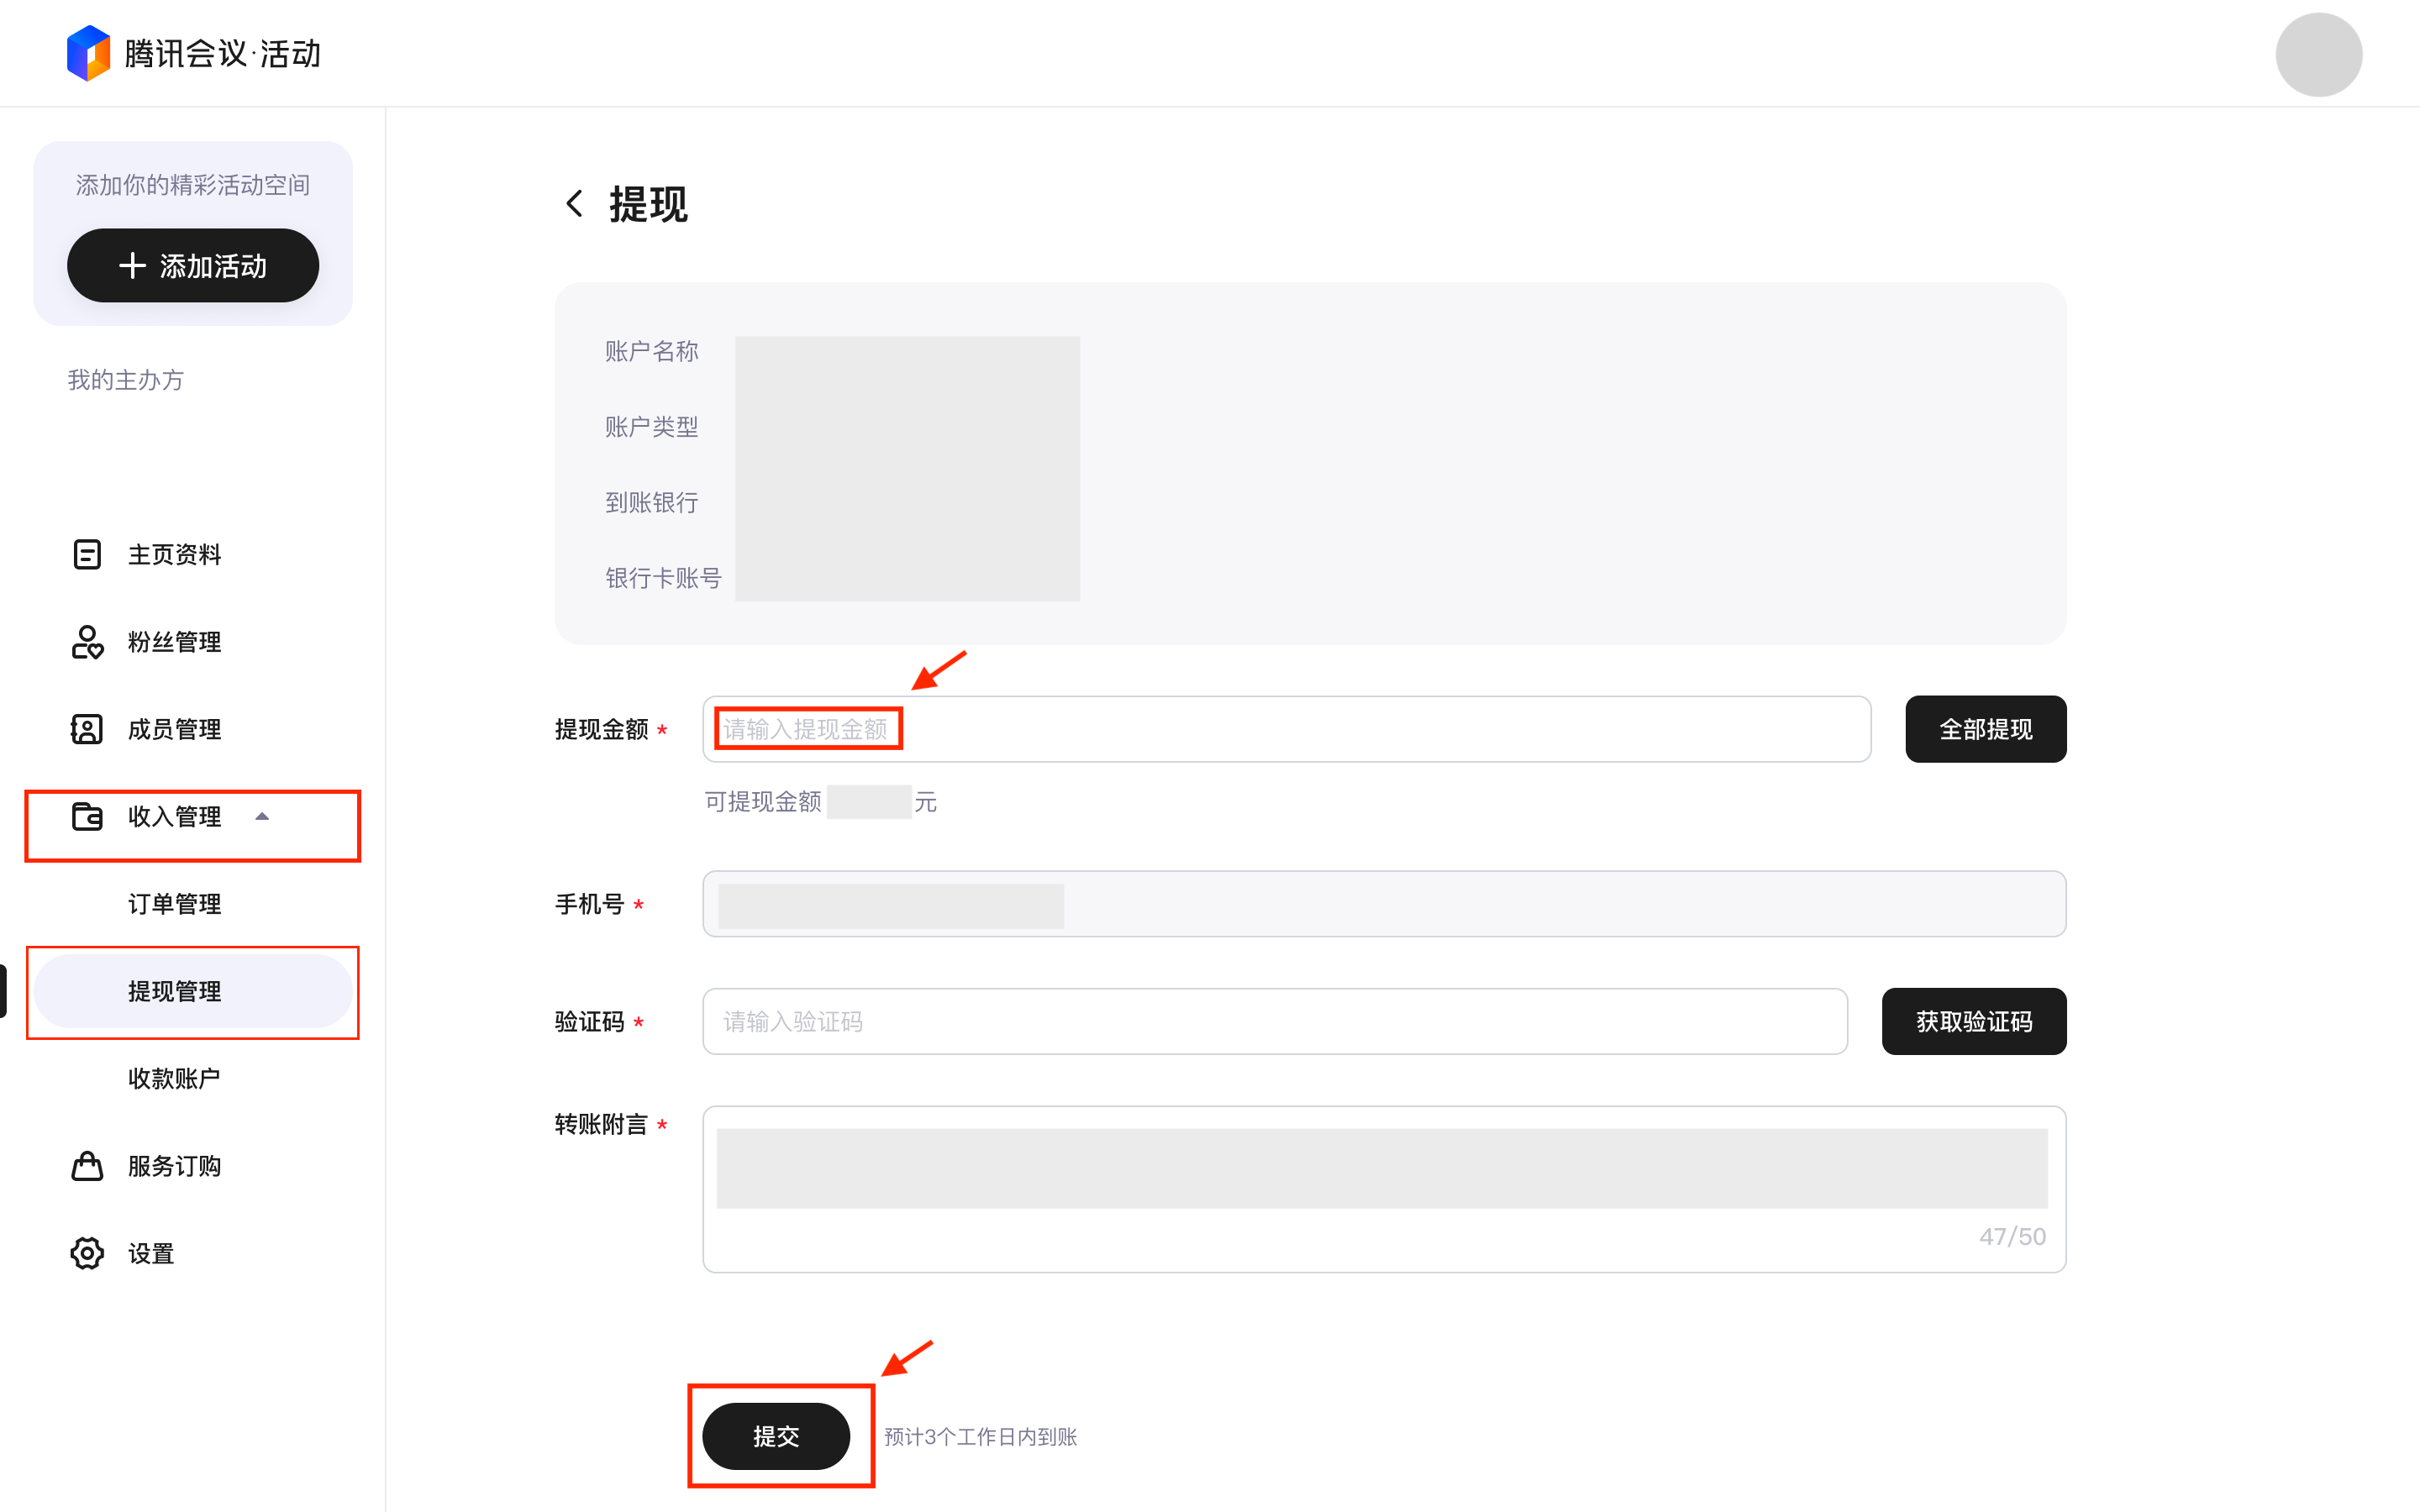
Task: Click the plus icon in 添加活动
Action: point(132,265)
